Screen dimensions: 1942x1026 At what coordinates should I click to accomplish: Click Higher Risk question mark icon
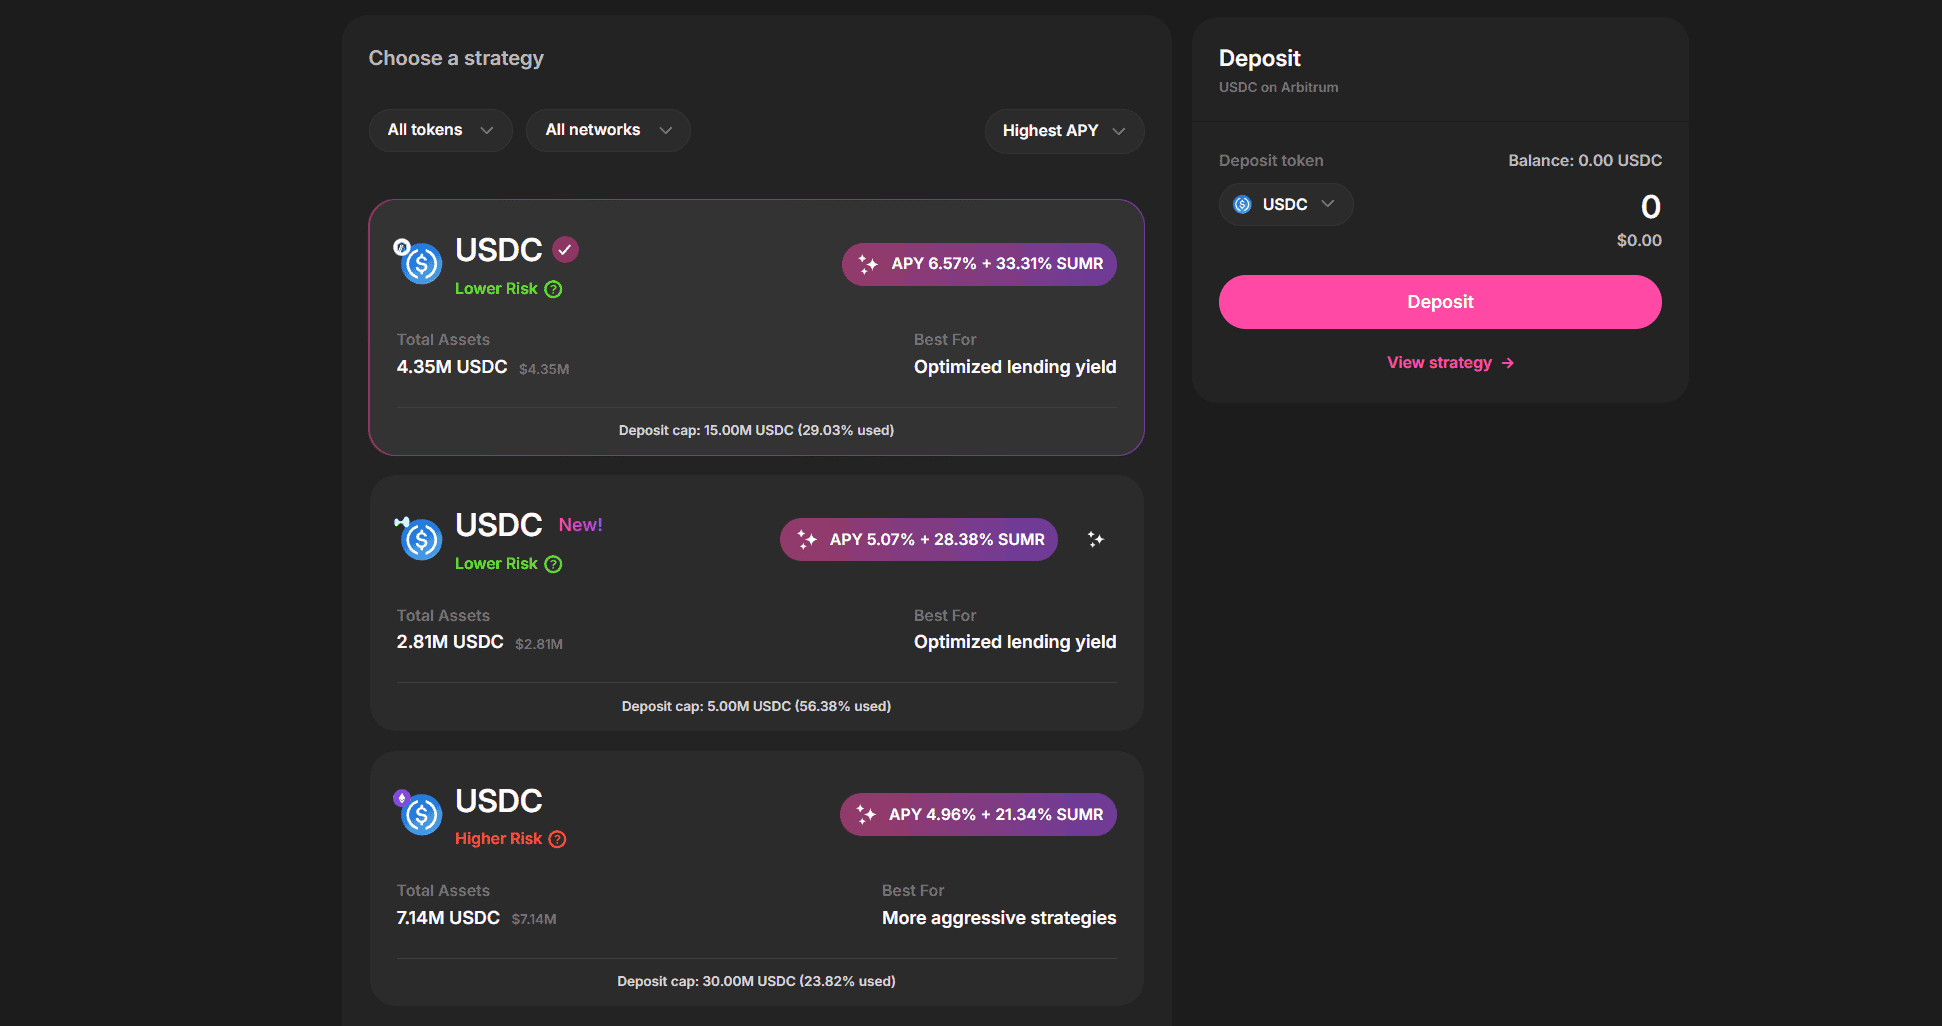(x=558, y=839)
